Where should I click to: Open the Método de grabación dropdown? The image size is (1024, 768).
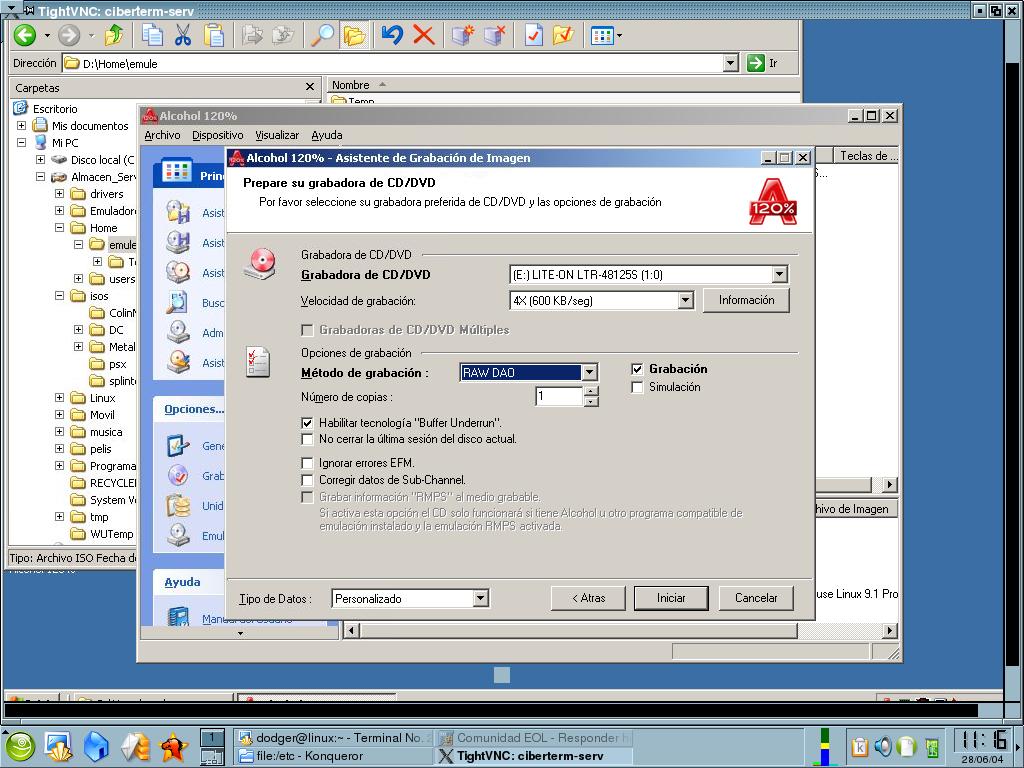(589, 372)
